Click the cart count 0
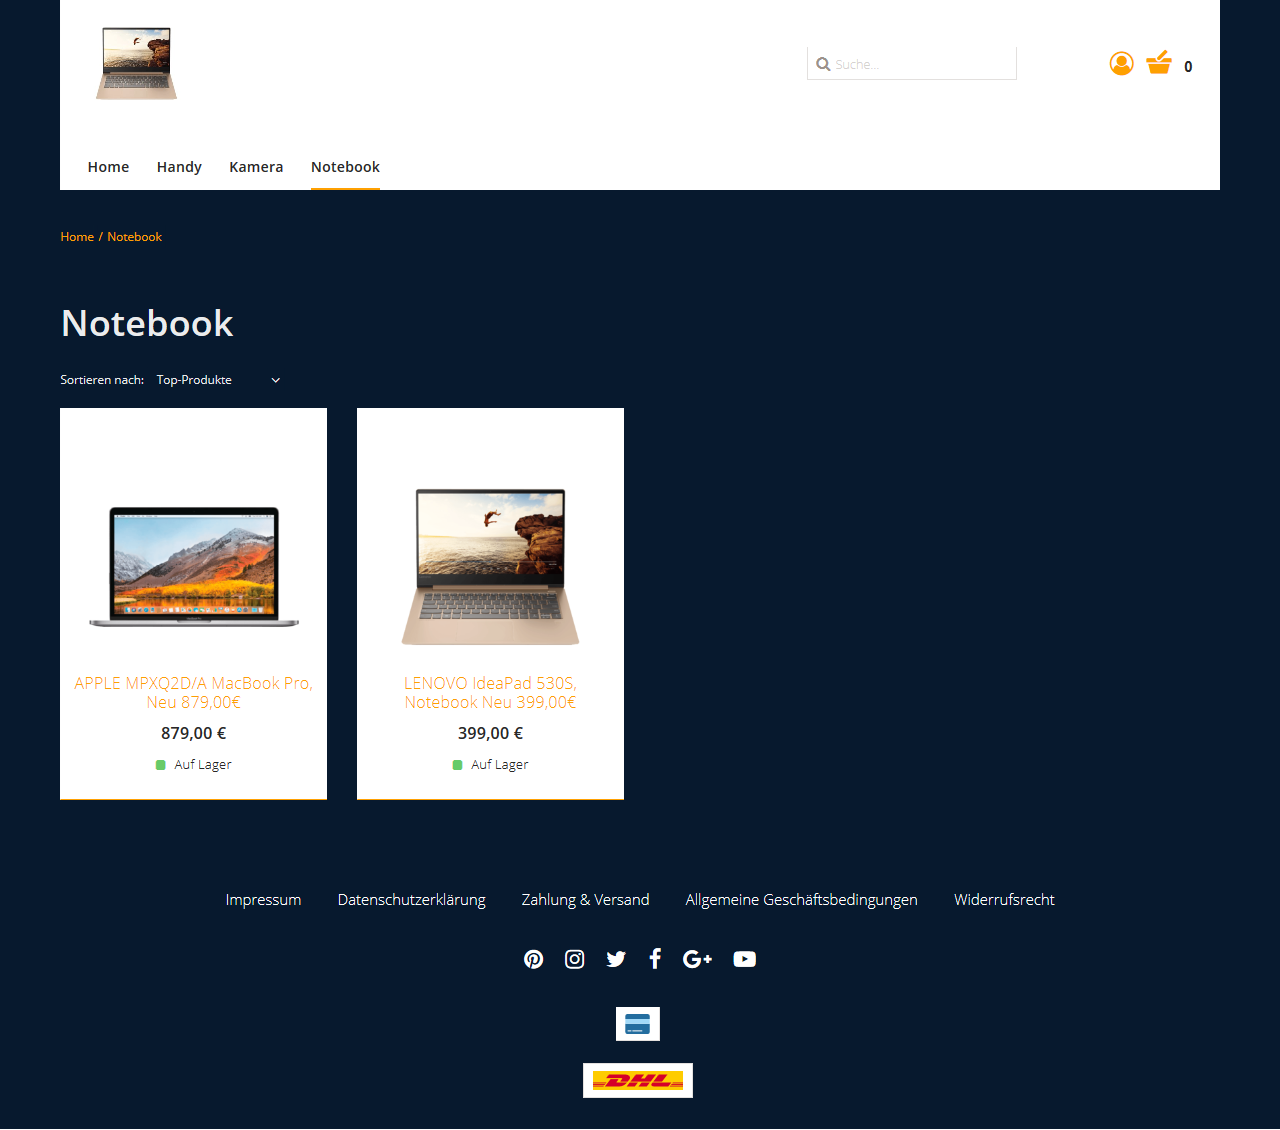This screenshot has height=1130, width=1280. tap(1188, 67)
